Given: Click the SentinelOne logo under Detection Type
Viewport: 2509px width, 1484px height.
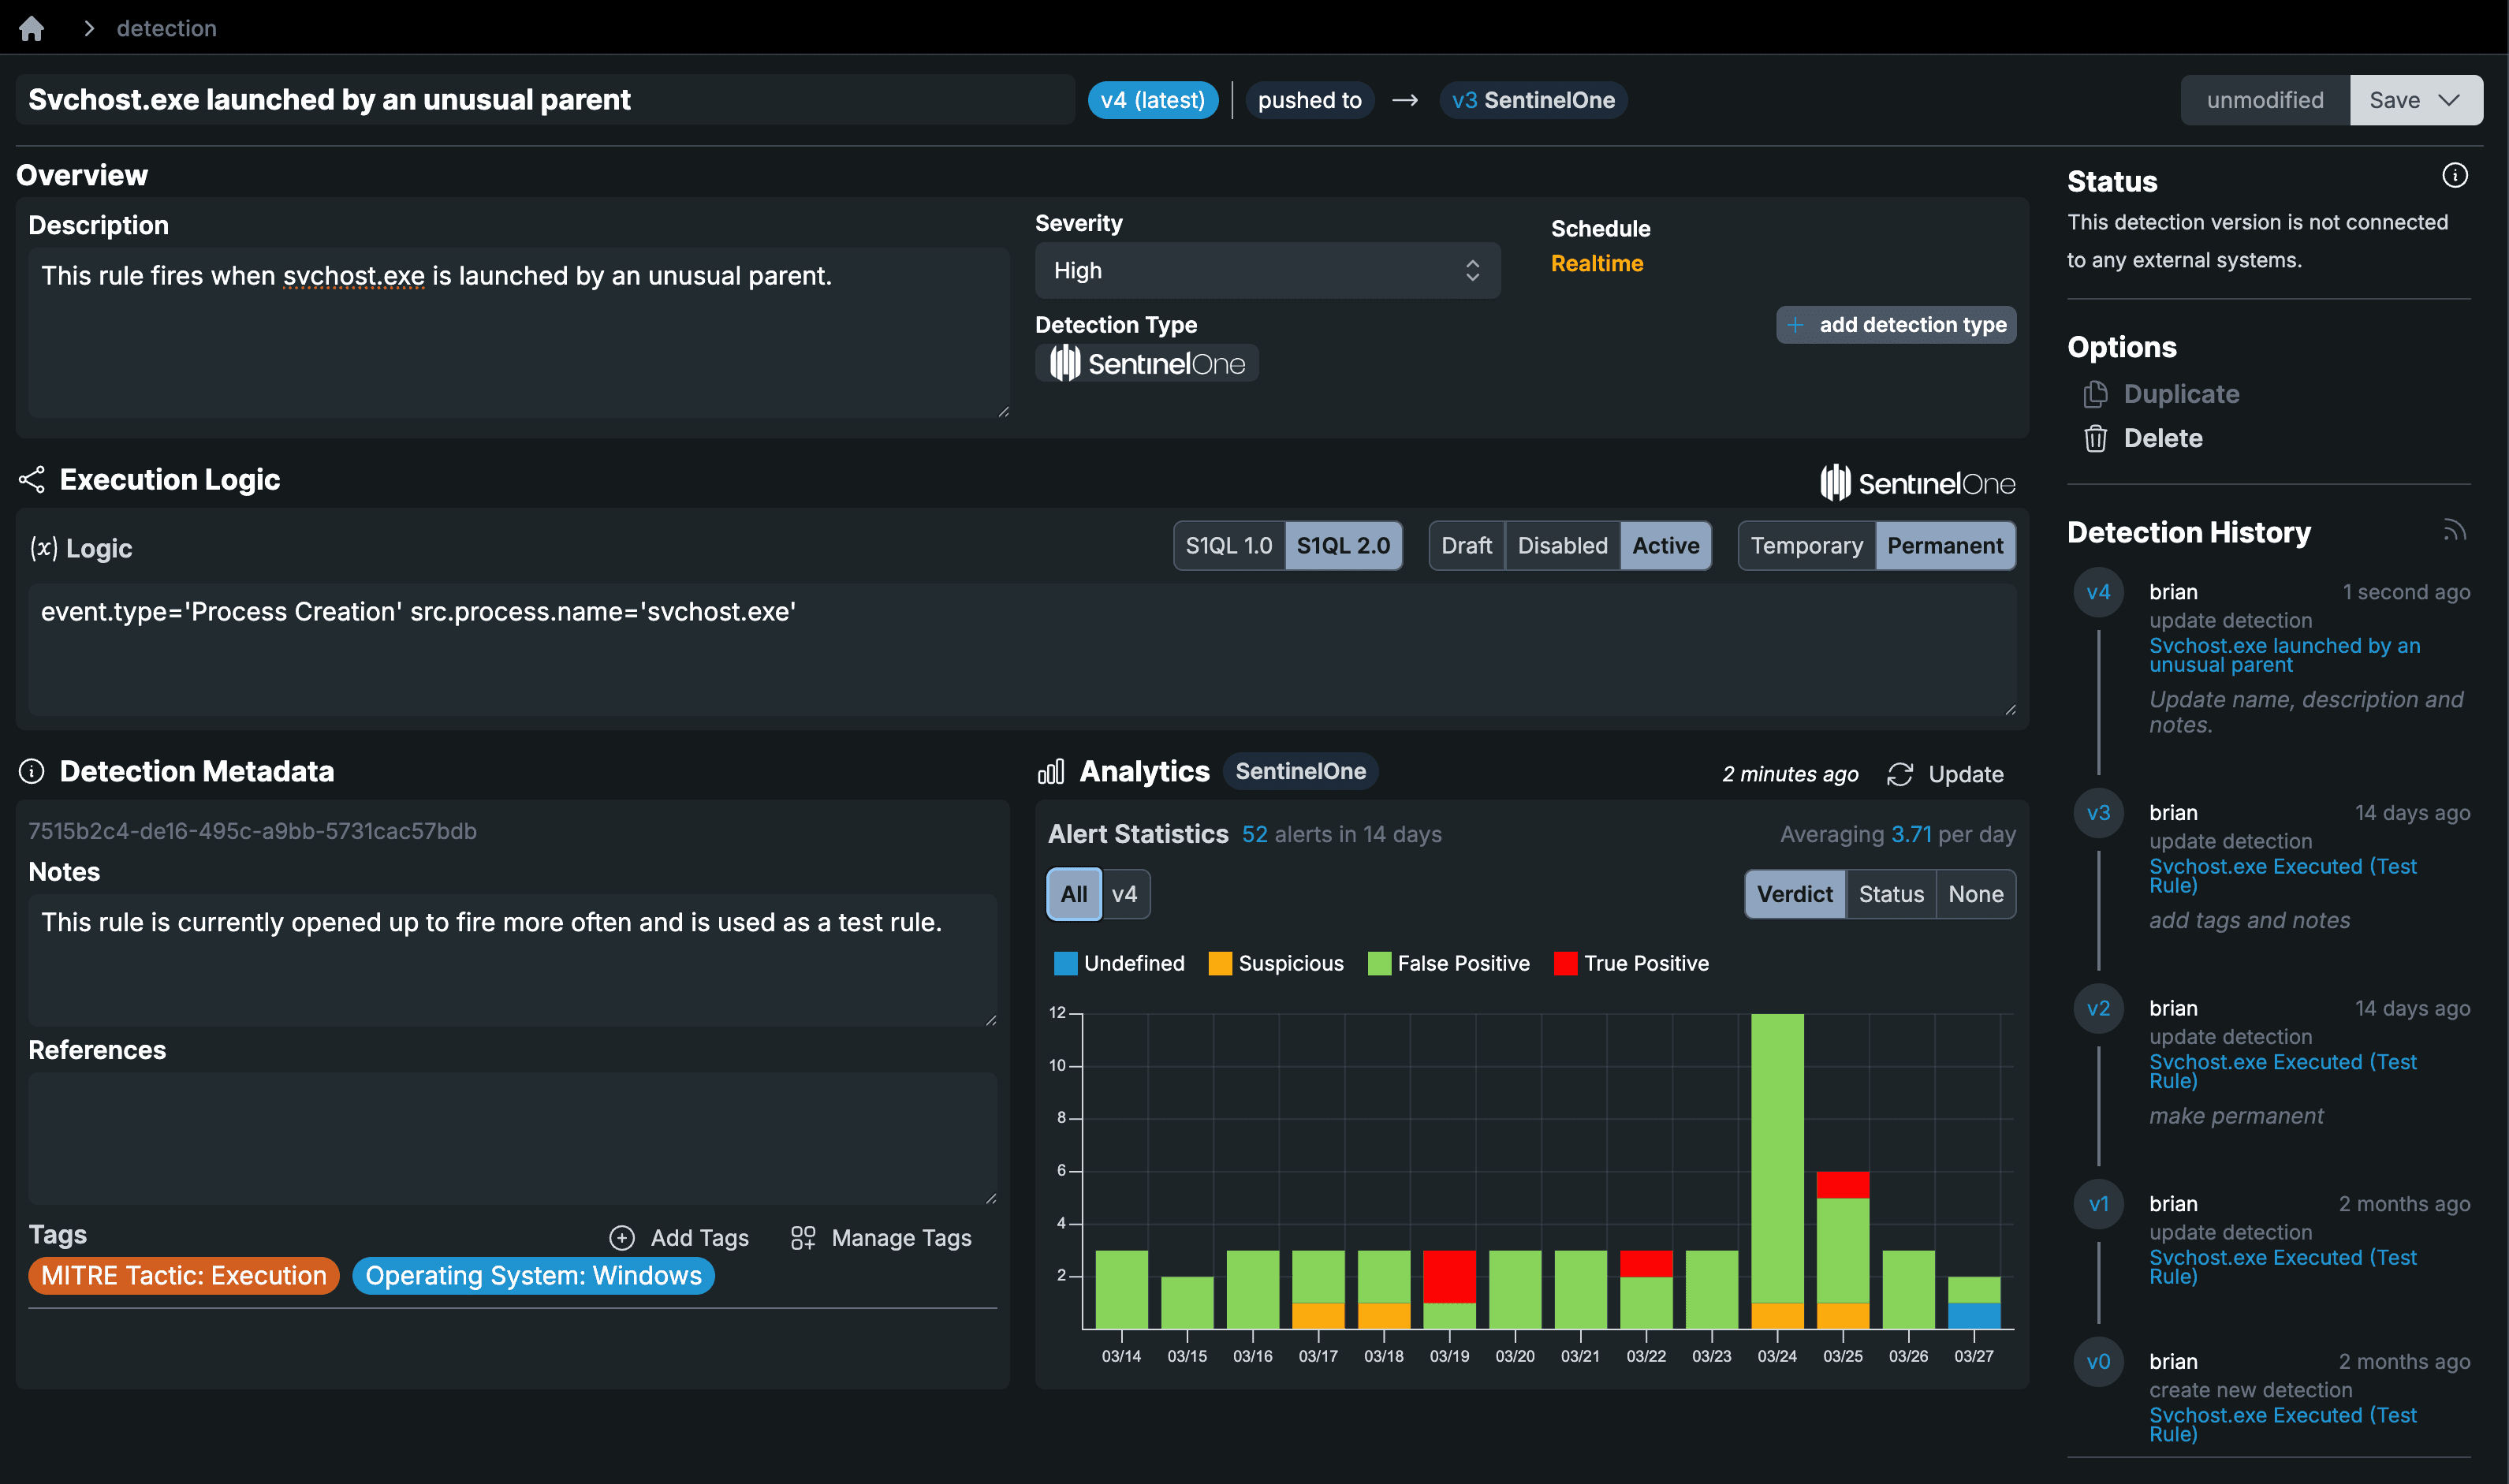Looking at the screenshot, I should click(x=1147, y=363).
